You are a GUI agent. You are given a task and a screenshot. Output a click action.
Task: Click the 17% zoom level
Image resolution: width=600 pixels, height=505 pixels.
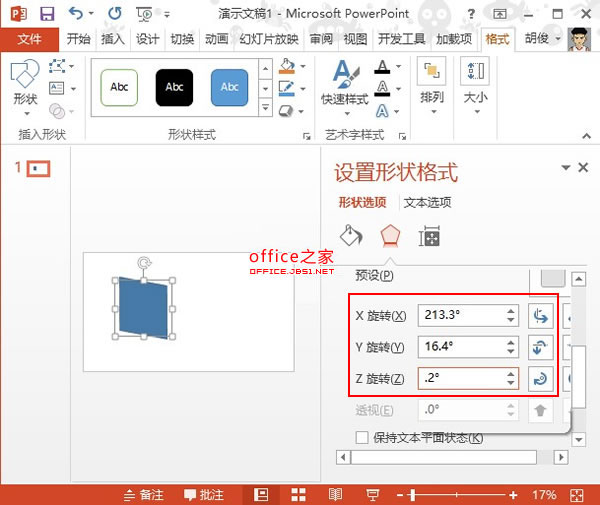pyautogui.click(x=544, y=495)
